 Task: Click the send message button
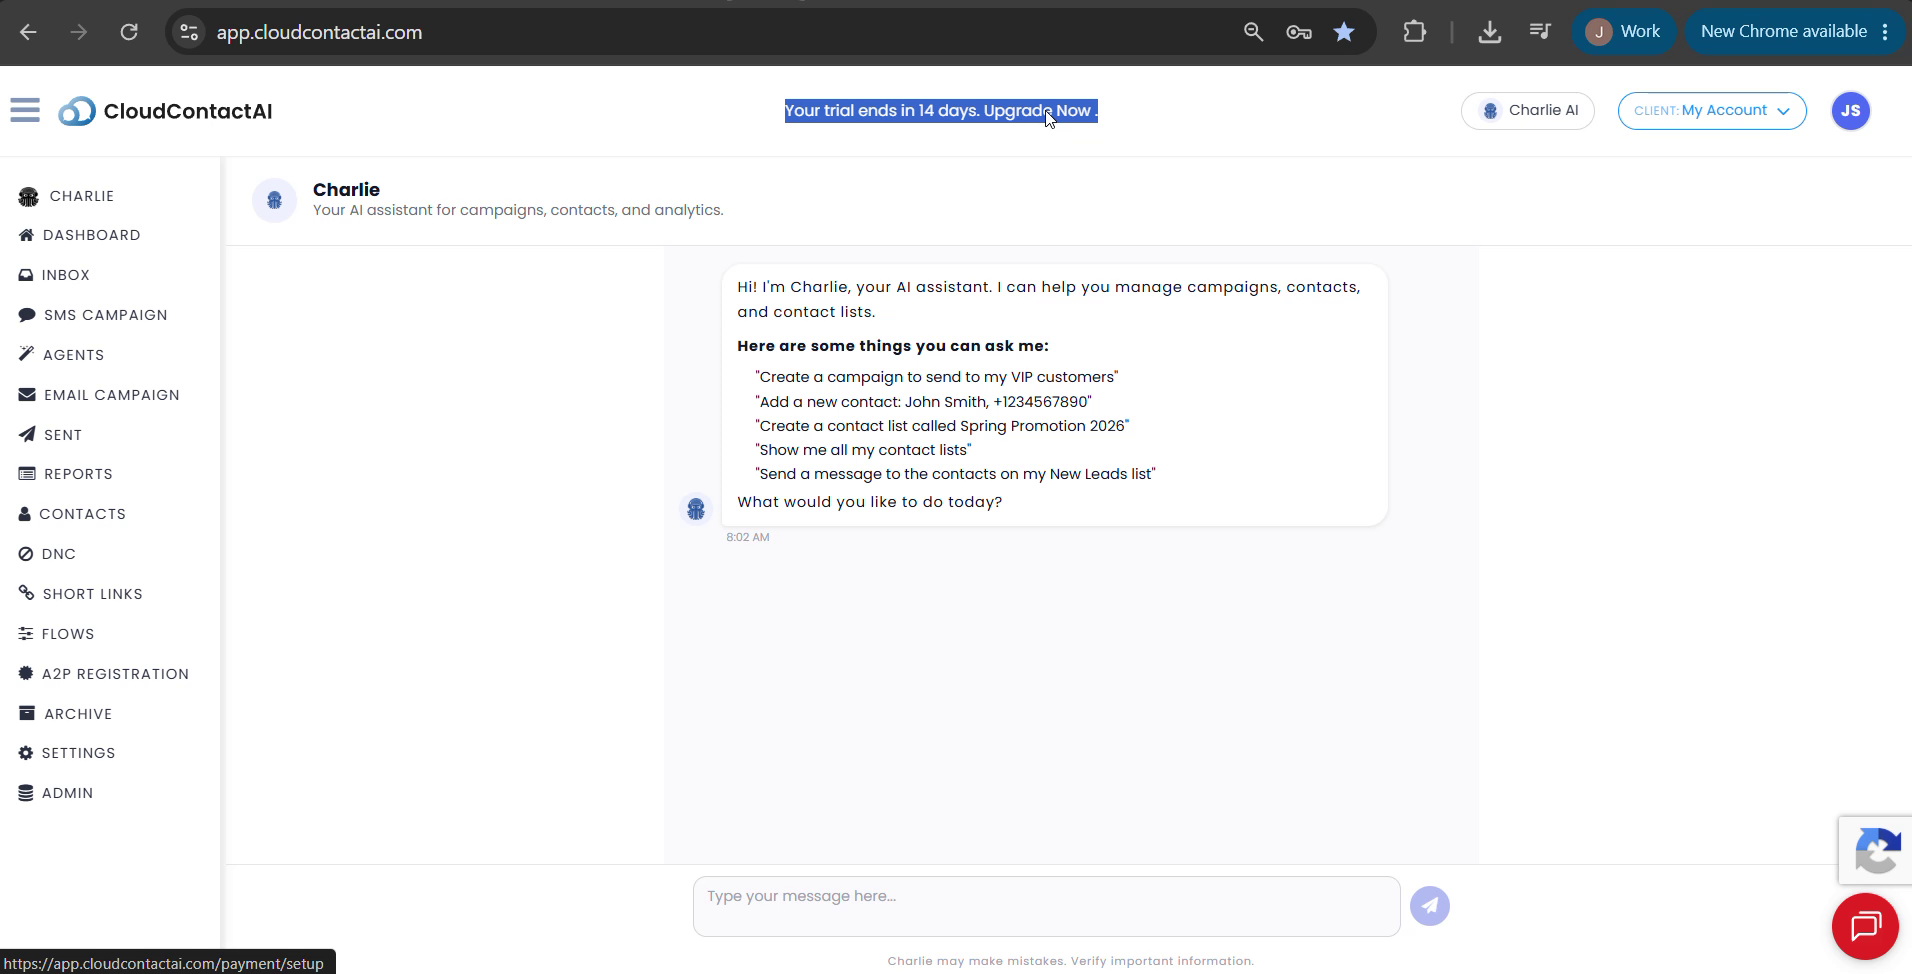[1430, 906]
